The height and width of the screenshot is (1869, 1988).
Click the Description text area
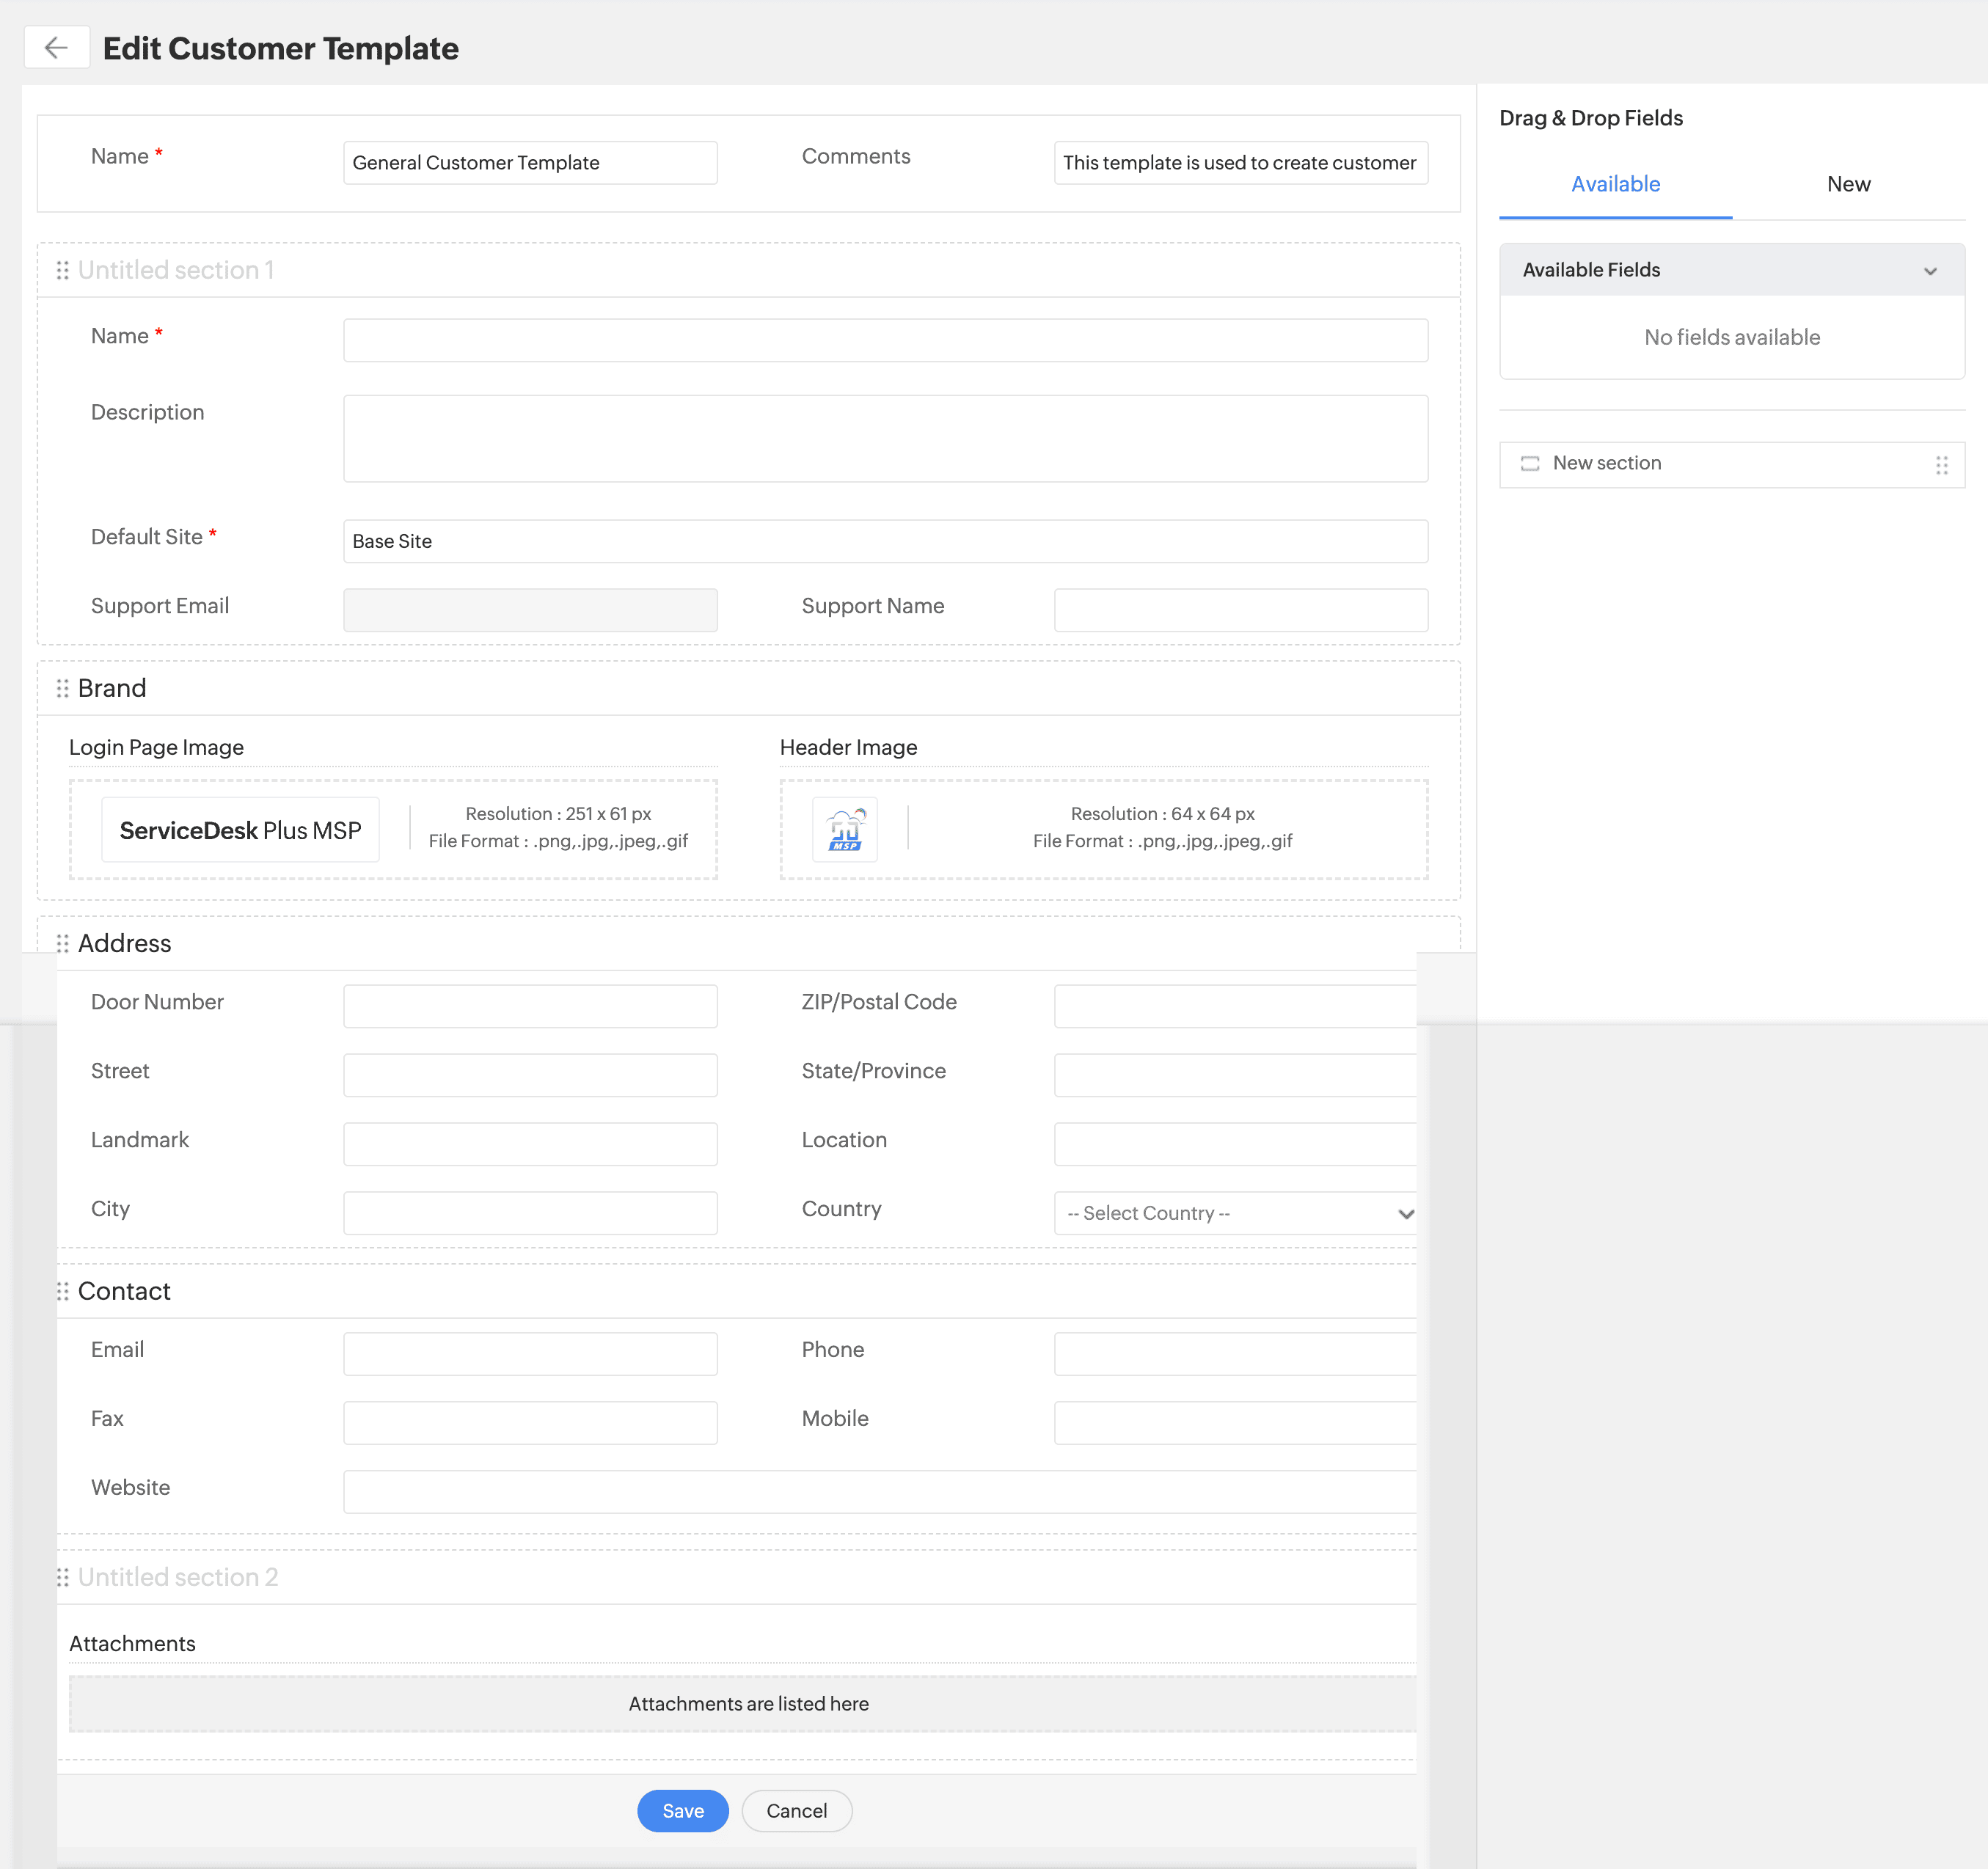coord(884,438)
